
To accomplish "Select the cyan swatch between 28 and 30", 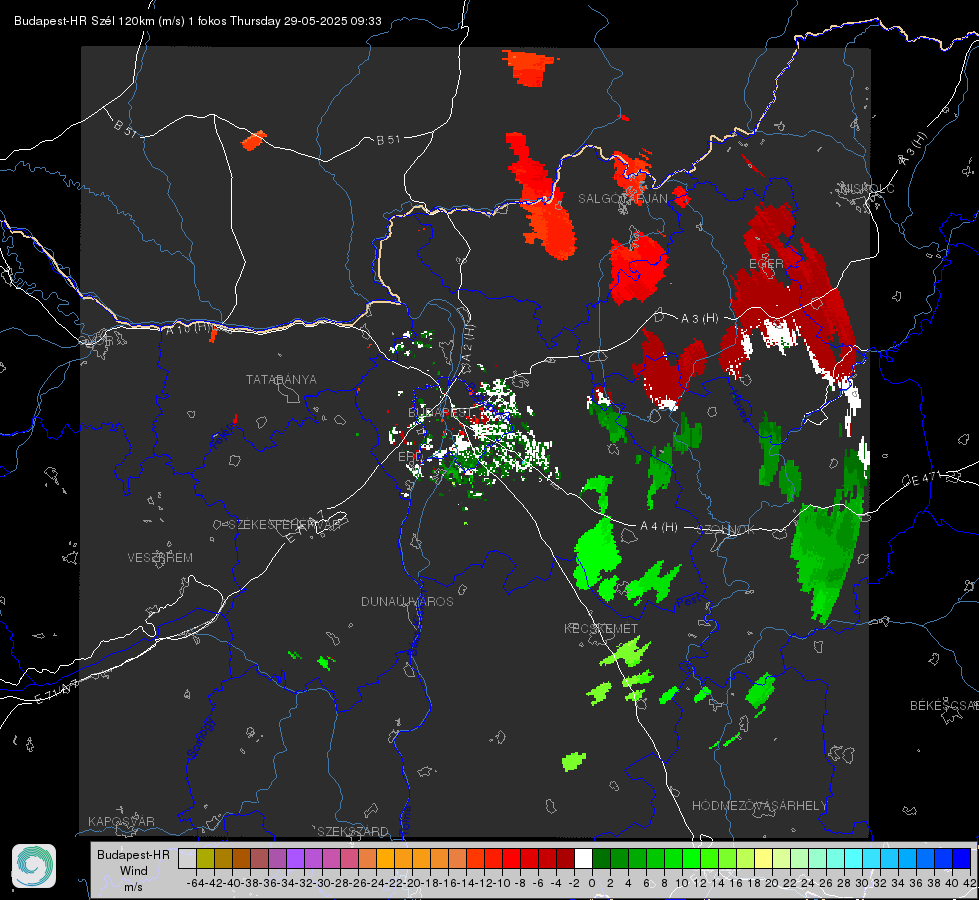I will [x=853, y=858].
